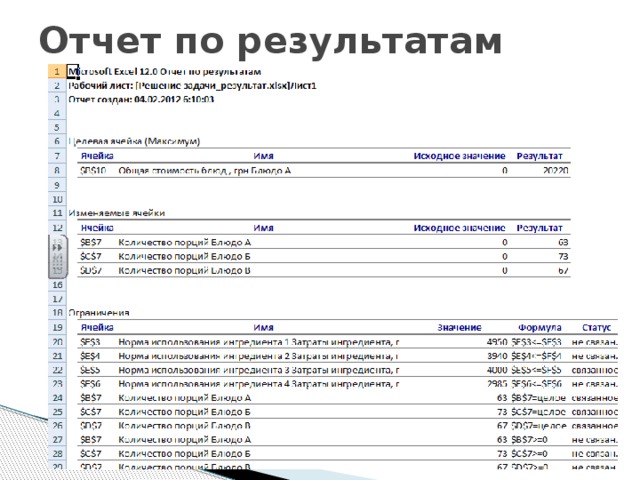Click the 'Формула' header in row 19
The image size is (640, 480).
540,328
